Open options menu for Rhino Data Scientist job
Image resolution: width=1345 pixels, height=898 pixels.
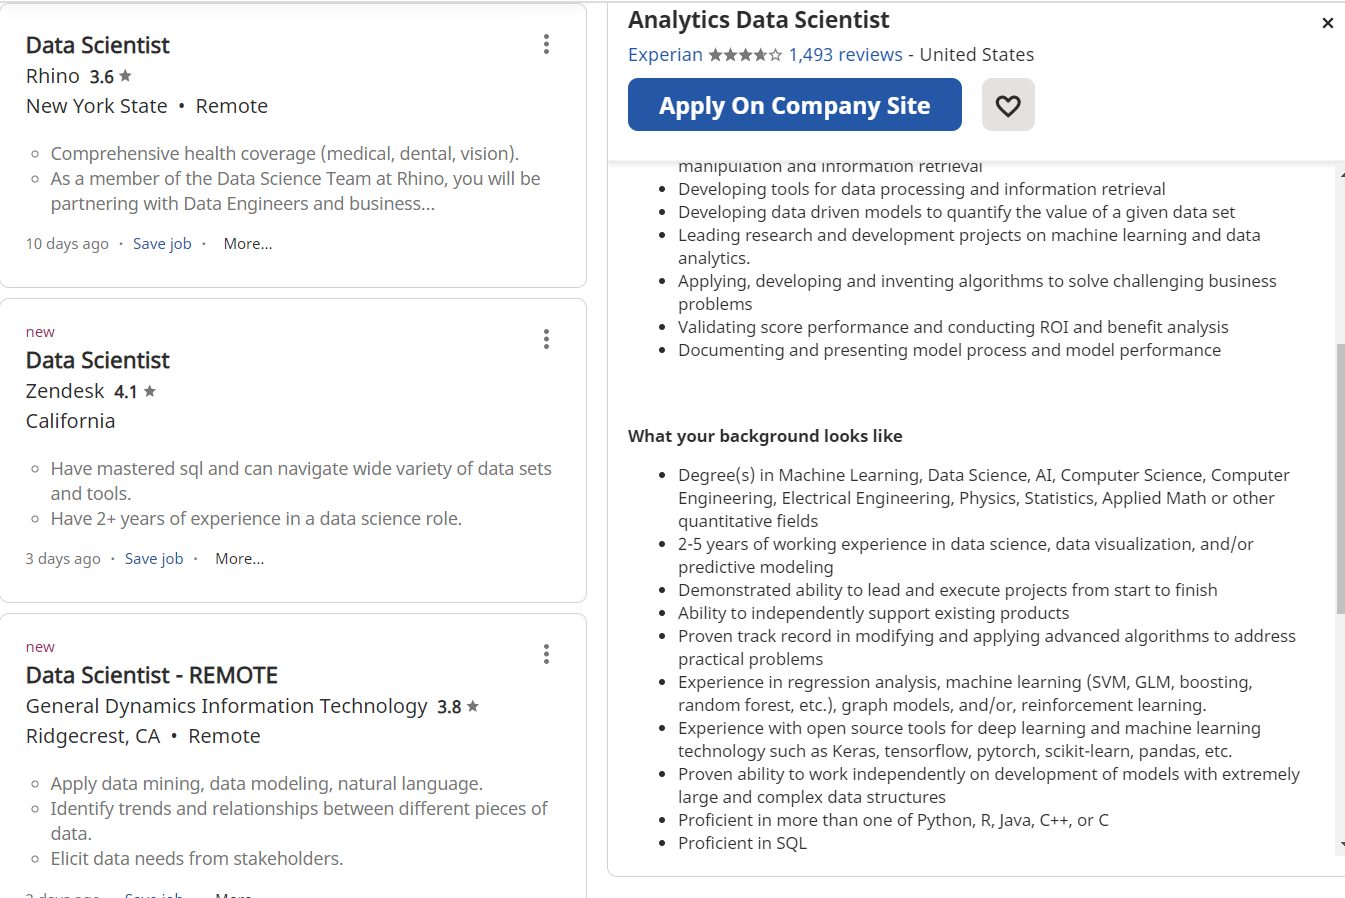pos(546,44)
